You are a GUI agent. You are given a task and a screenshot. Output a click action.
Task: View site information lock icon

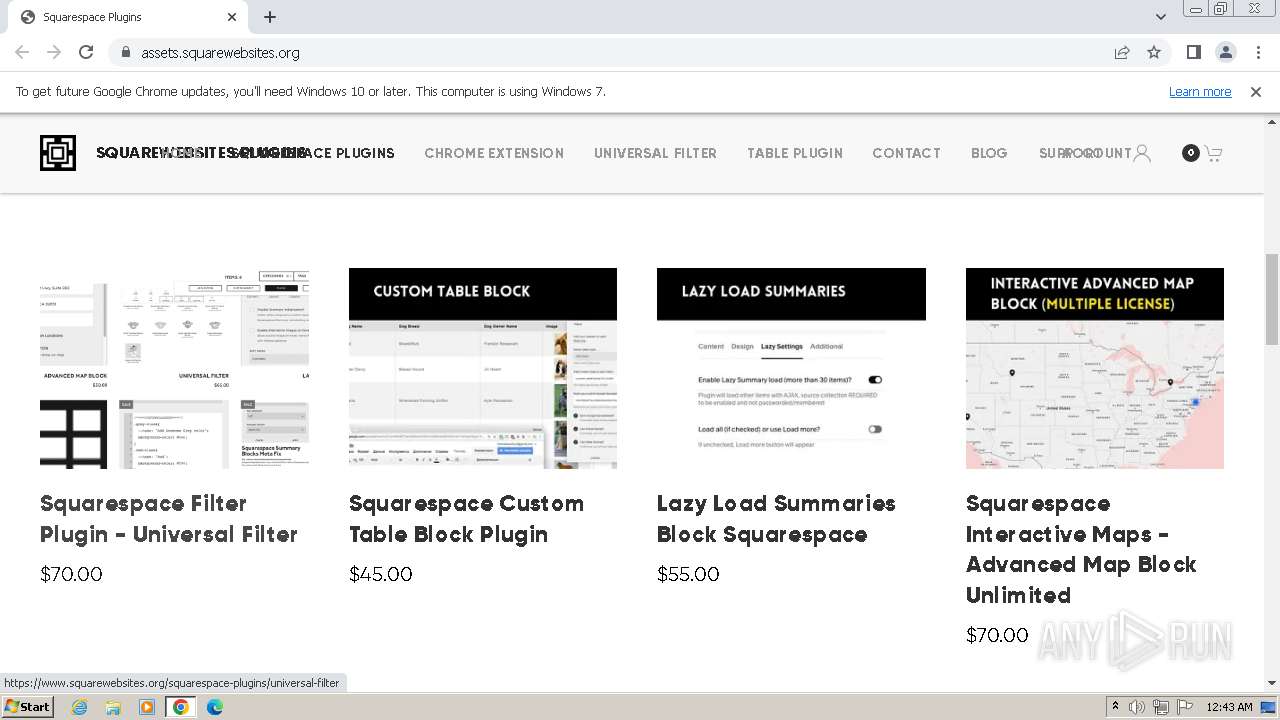pyautogui.click(x=125, y=52)
